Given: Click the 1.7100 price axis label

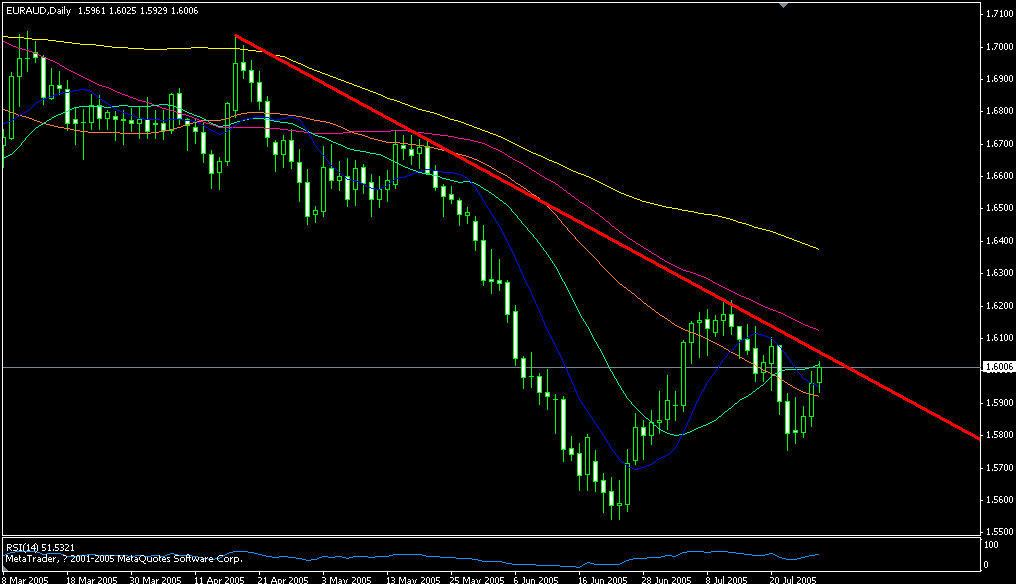Looking at the screenshot, I should click(x=999, y=14).
